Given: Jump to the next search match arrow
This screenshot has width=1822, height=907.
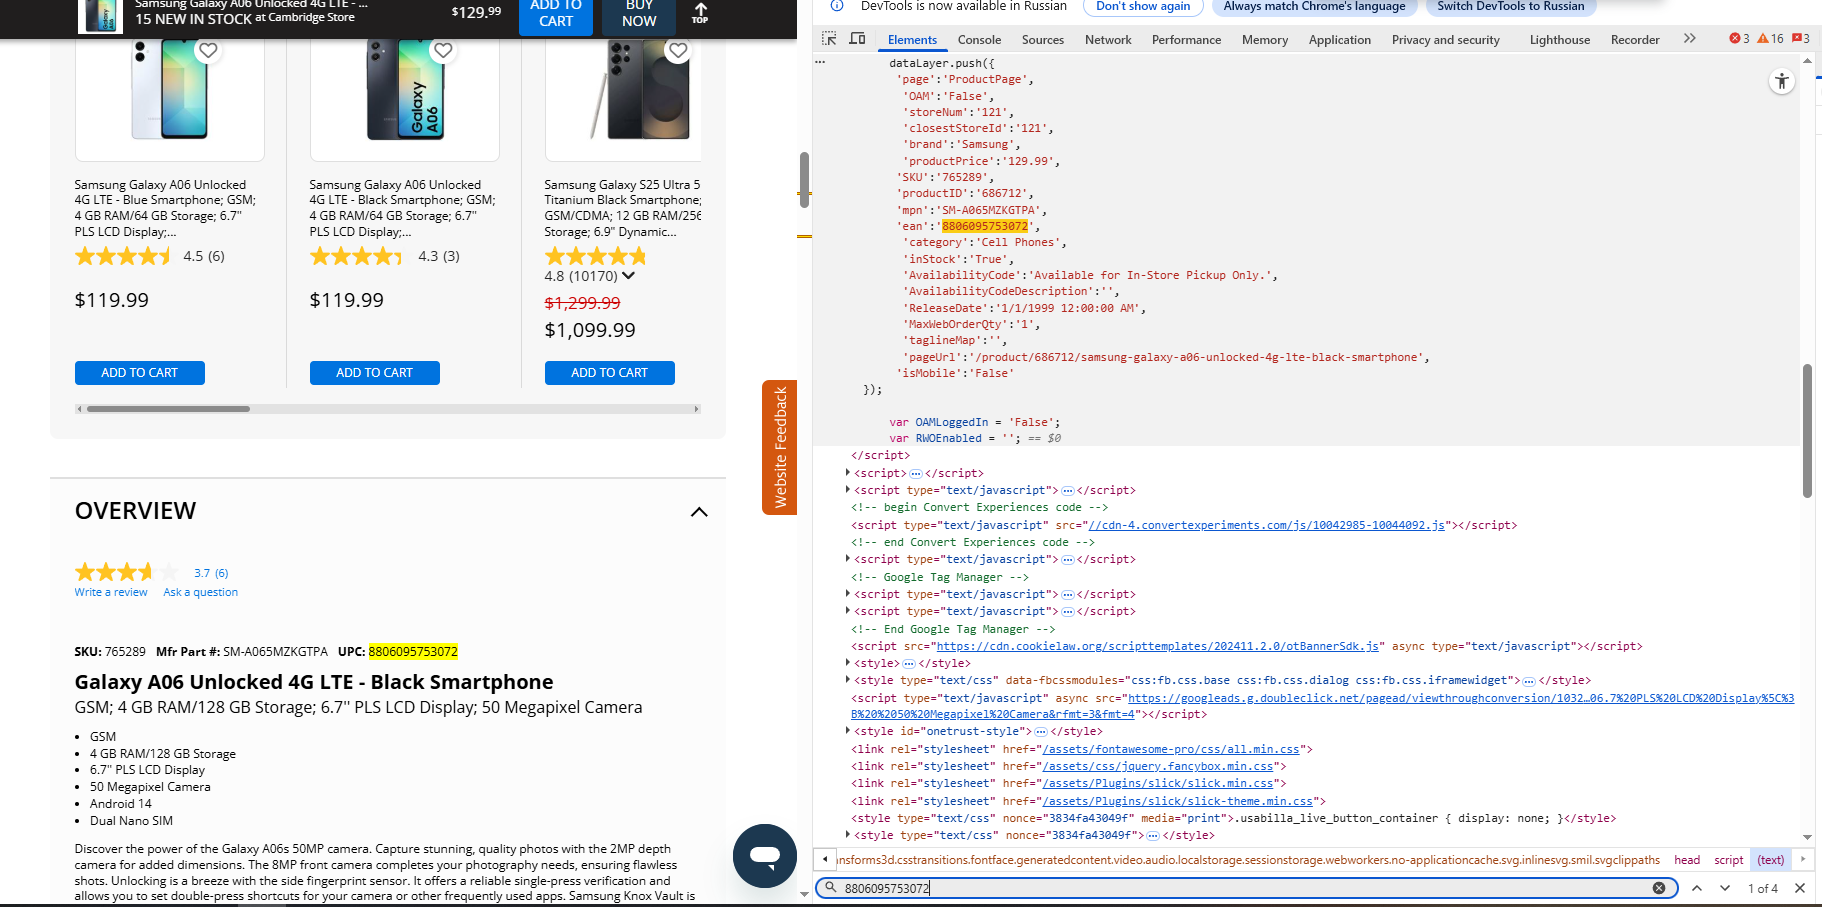Looking at the screenshot, I should point(1725,888).
